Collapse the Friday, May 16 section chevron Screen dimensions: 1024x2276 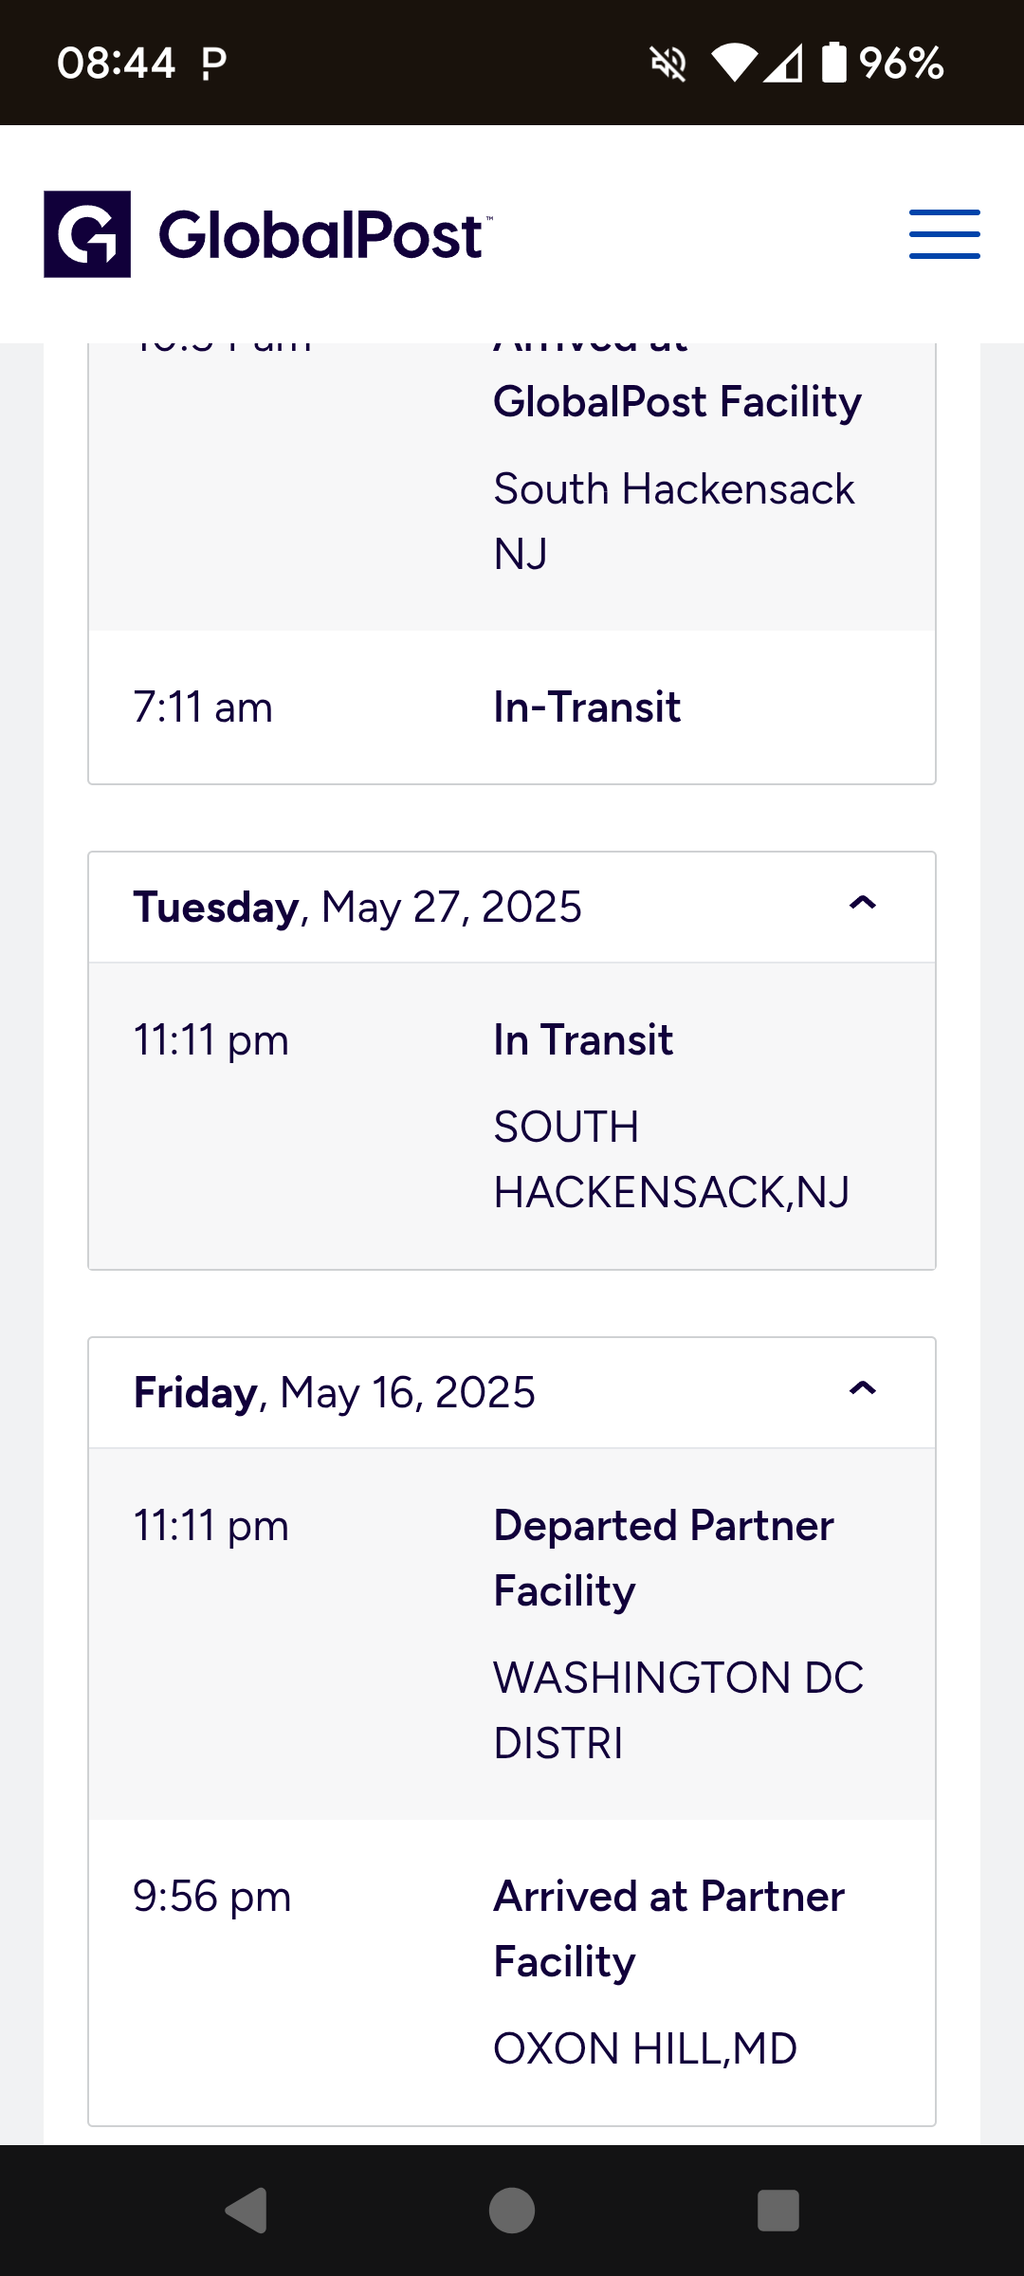(862, 1388)
